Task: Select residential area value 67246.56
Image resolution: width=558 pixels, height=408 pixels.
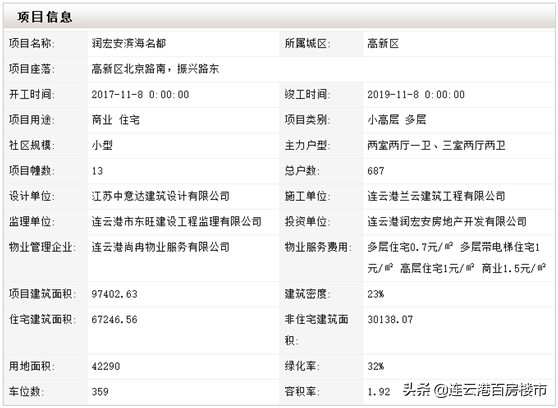Action: coord(114,319)
